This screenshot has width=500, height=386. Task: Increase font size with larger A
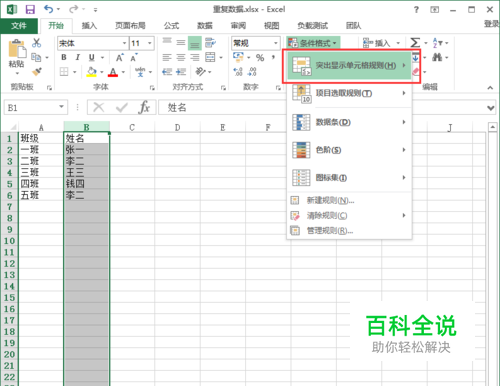click(x=120, y=57)
